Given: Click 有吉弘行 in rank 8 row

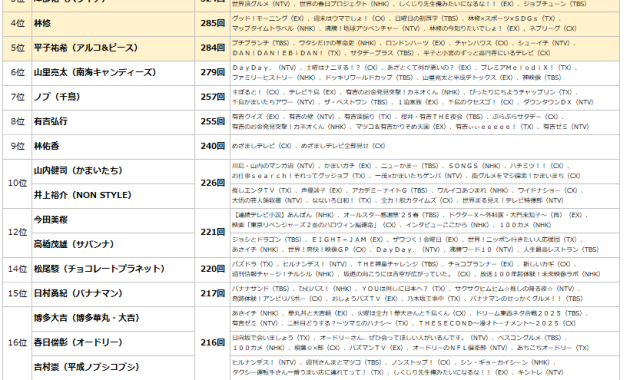Looking at the screenshot, I should pyautogui.click(x=51, y=121).
